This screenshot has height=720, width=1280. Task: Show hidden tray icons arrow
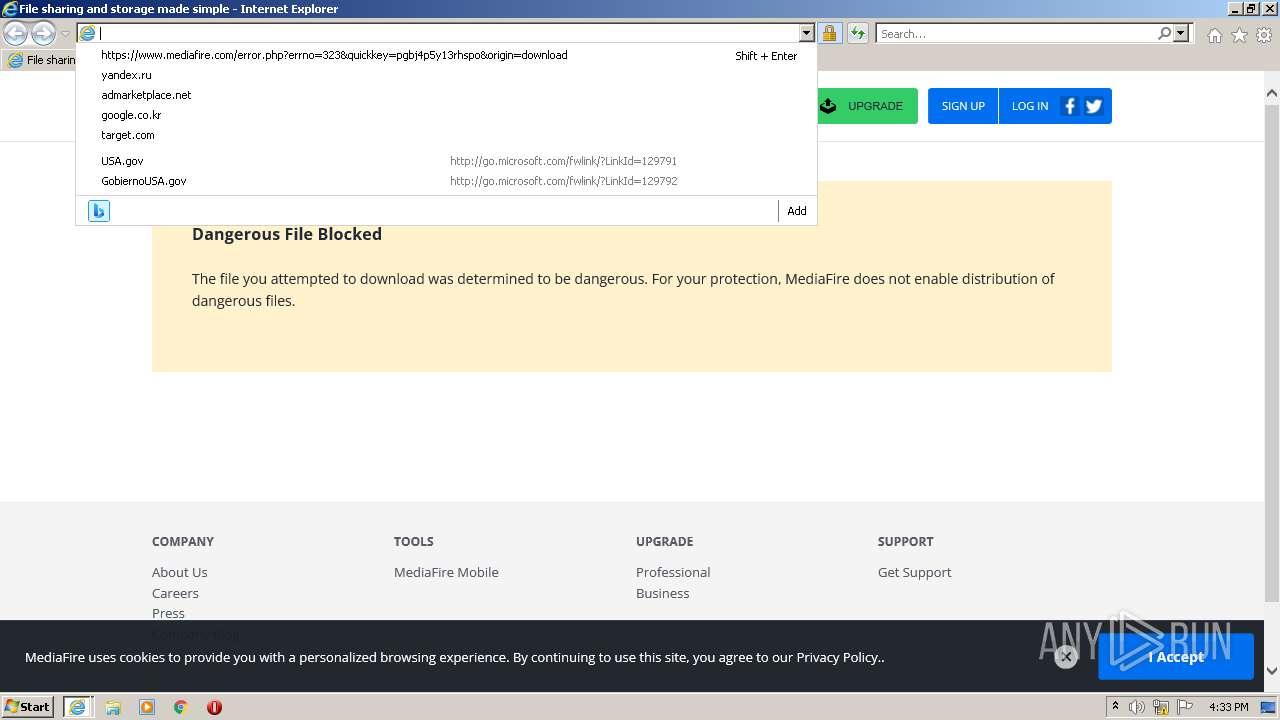[x=1115, y=707]
